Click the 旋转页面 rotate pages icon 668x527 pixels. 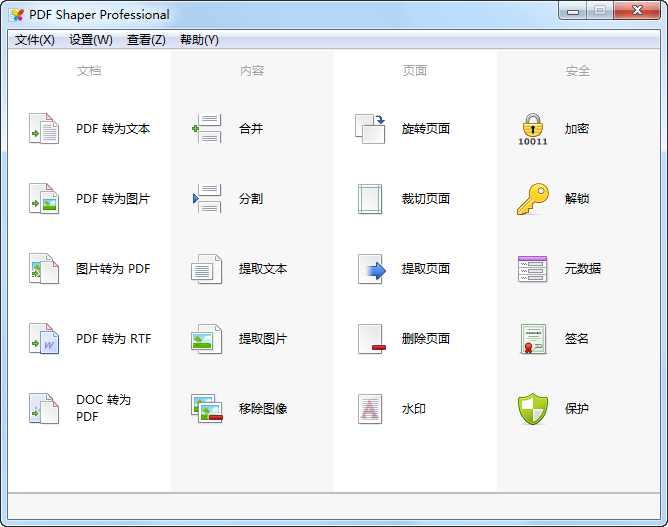tap(370, 129)
